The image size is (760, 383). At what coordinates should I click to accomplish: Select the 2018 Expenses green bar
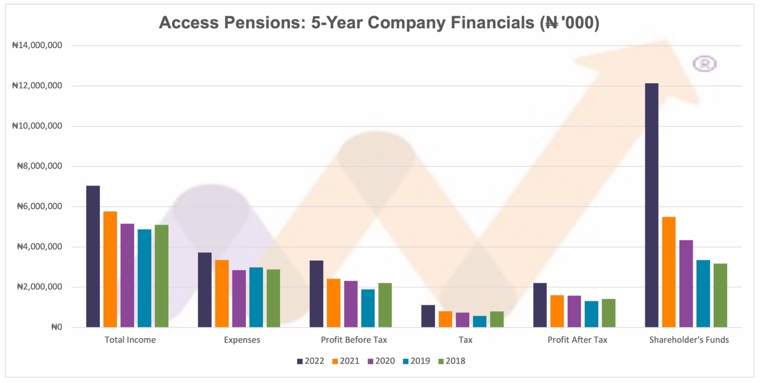tap(273, 298)
